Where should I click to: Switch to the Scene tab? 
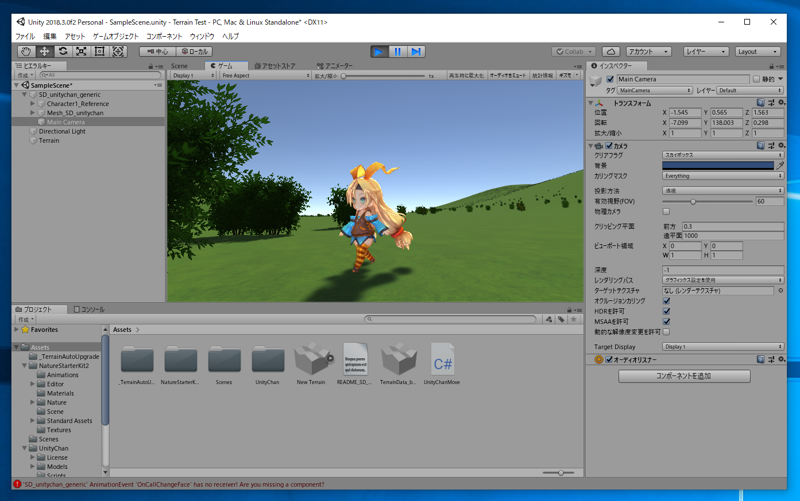pyautogui.click(x=179, y=66)
